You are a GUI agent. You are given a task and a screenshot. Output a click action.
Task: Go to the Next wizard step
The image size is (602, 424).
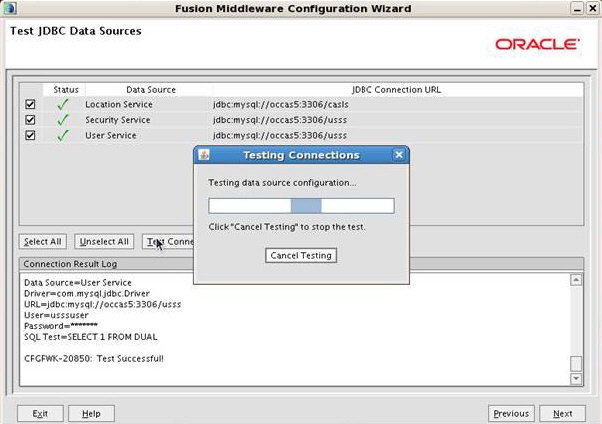562,413
